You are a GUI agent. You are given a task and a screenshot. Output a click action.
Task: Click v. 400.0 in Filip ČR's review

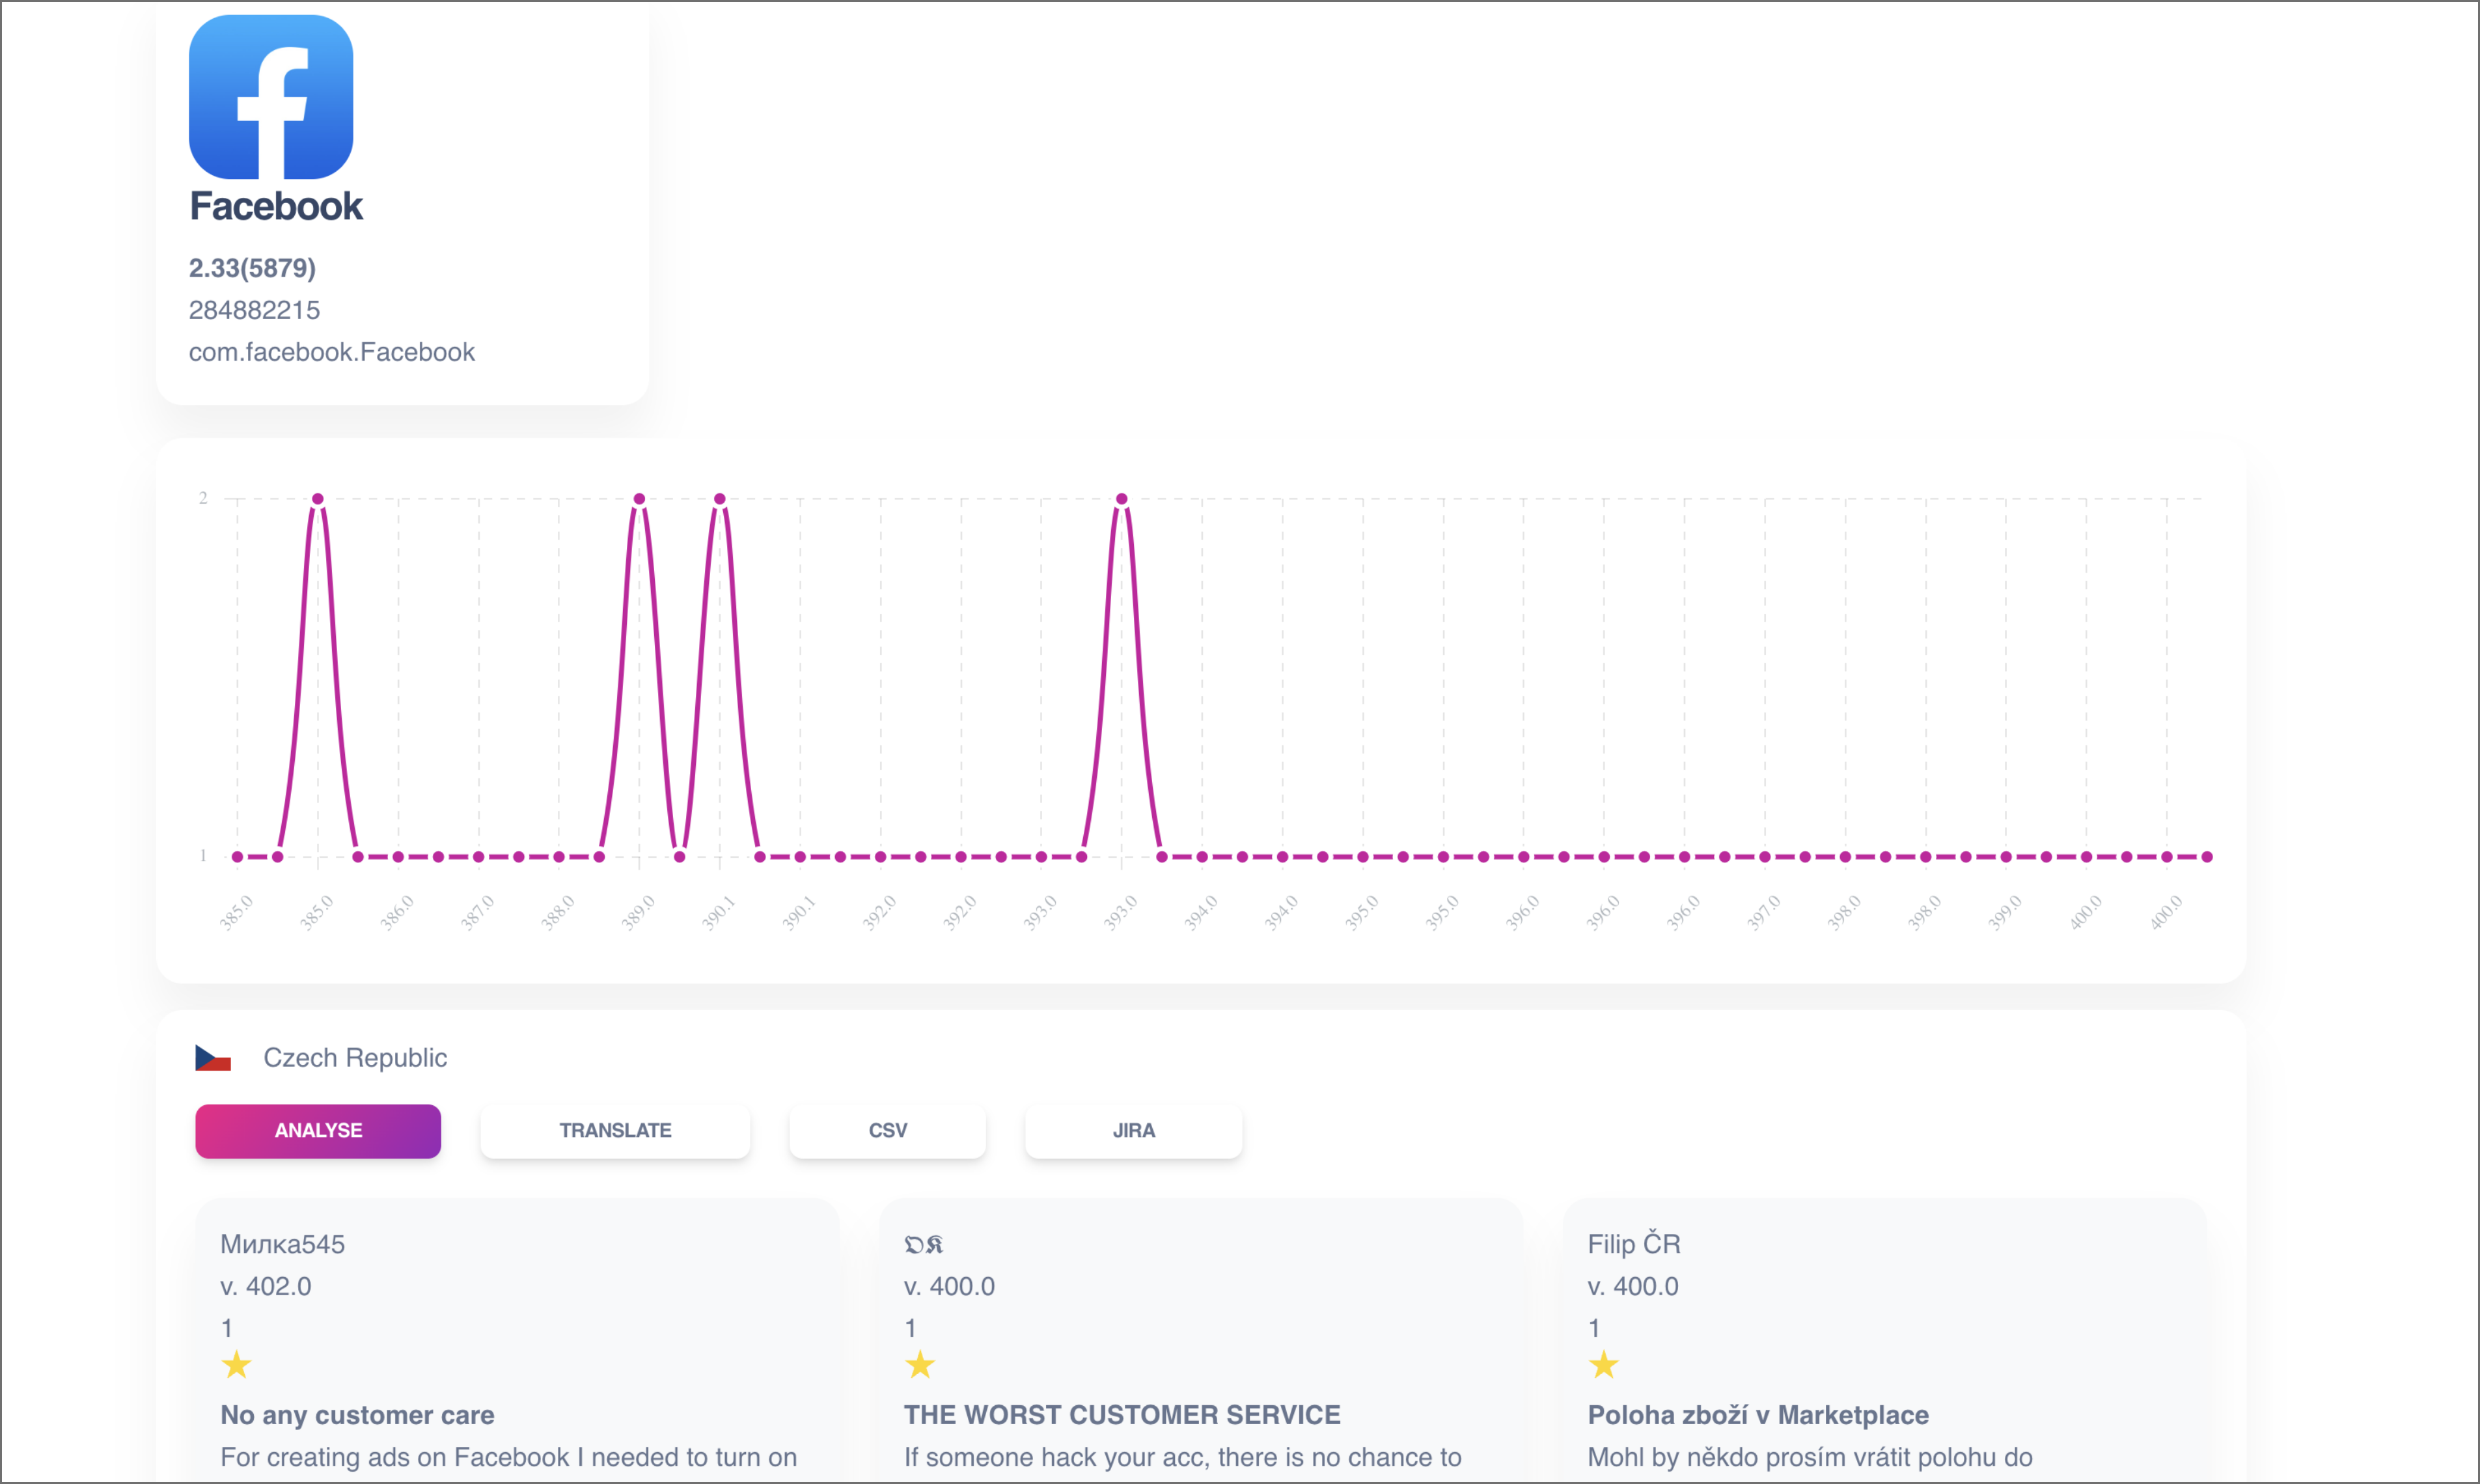point(1633,1286)
